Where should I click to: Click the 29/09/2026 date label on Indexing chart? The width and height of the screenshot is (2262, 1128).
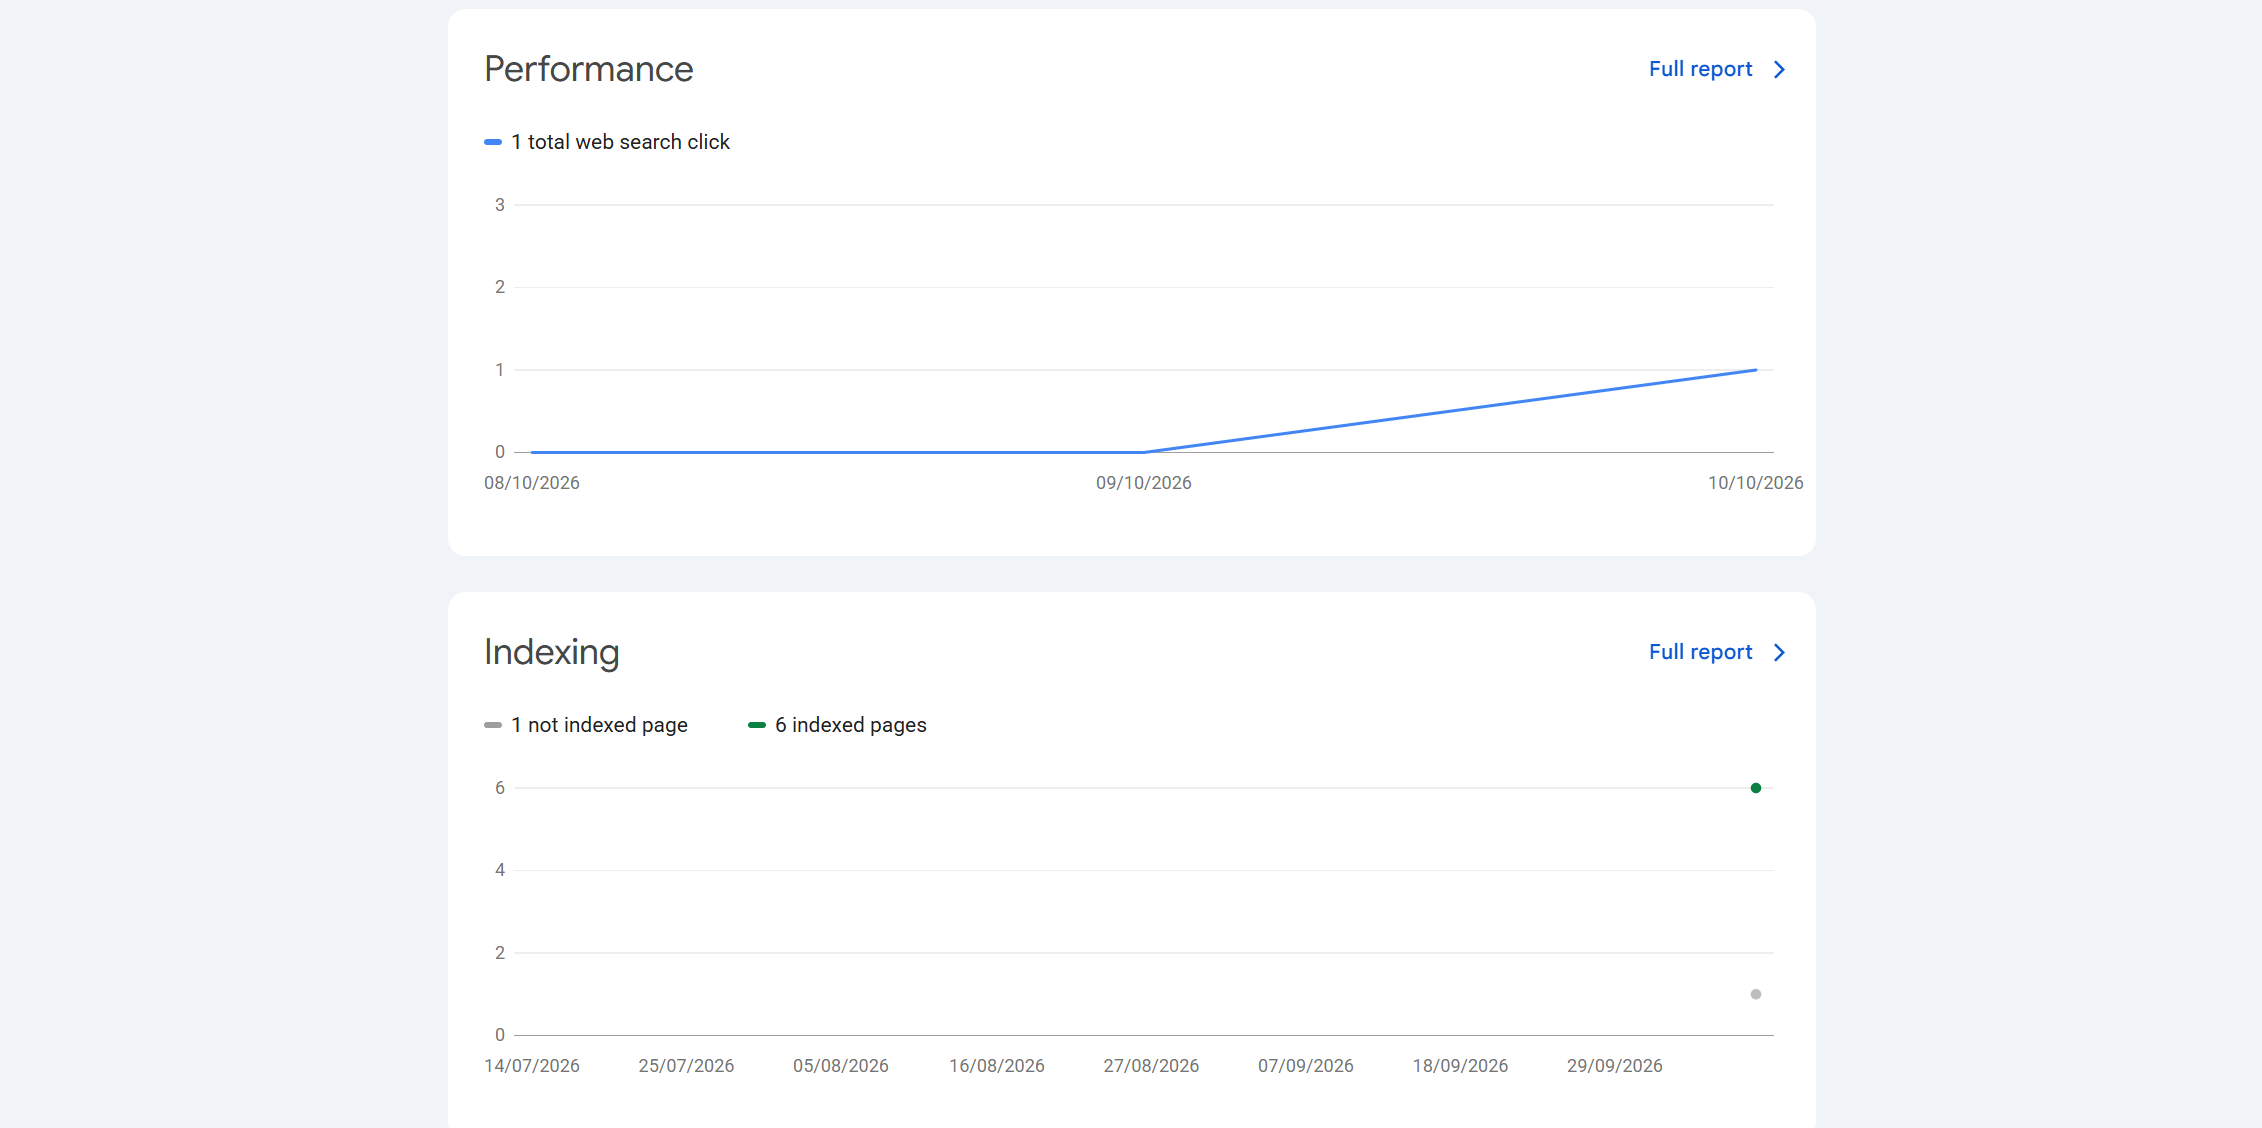pos(1615,1066)
